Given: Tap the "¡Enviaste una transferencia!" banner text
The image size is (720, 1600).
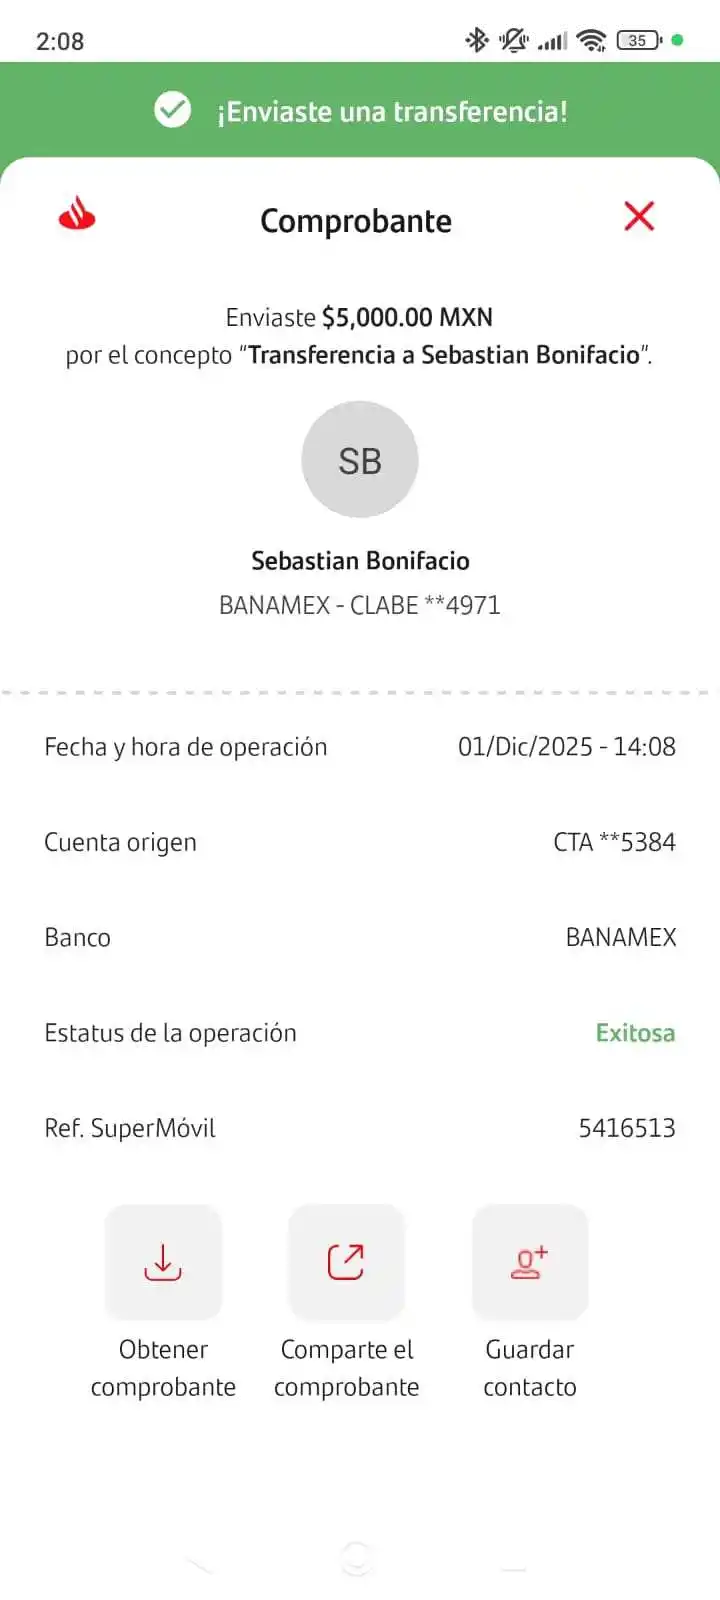Looking at the screenshot, I should [392, 111].
